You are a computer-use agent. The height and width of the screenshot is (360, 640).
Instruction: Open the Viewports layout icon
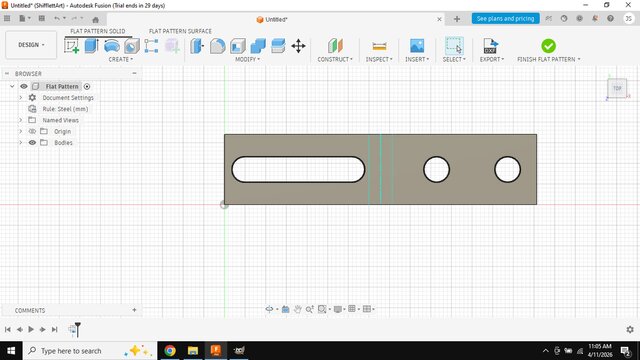(367, 309)
